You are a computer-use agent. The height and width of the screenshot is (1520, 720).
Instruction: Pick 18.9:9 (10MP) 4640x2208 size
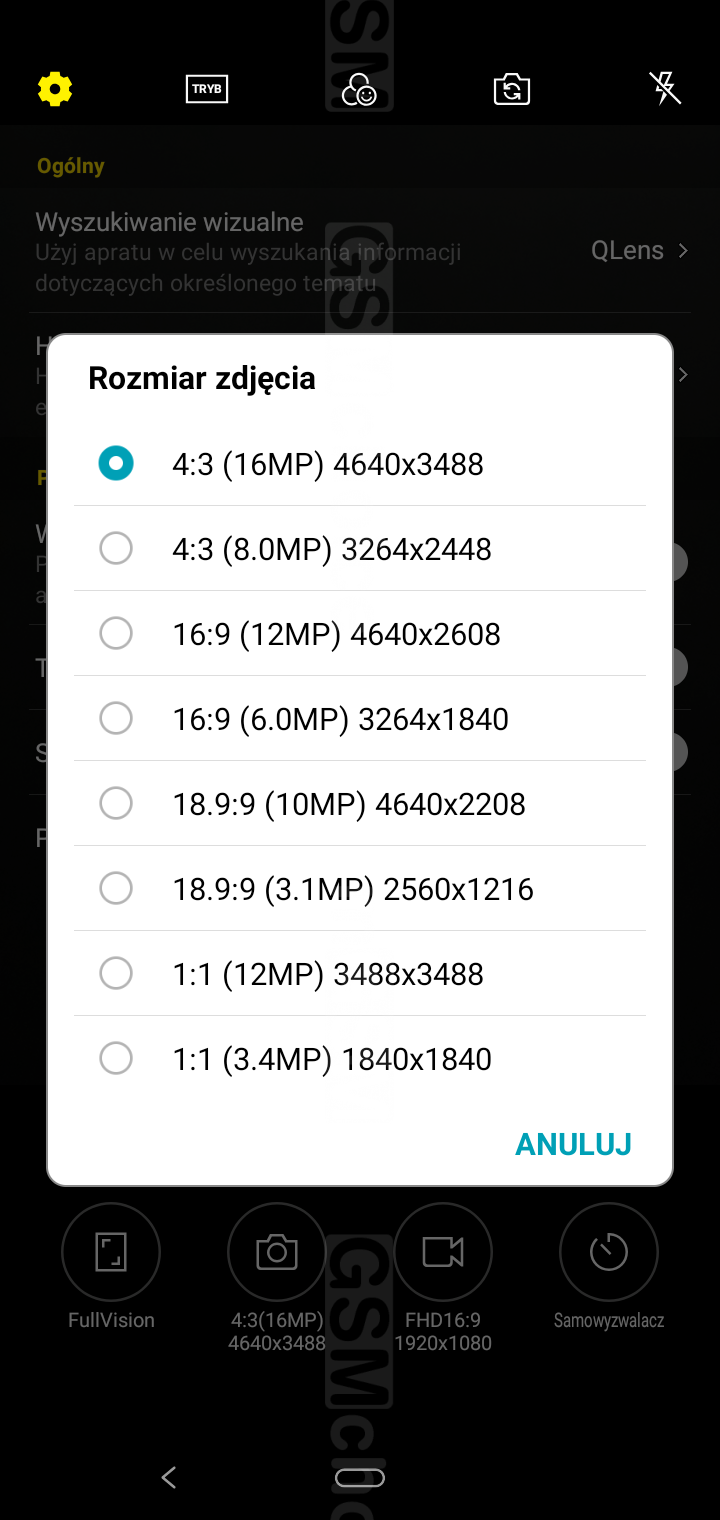coord(349,804)
